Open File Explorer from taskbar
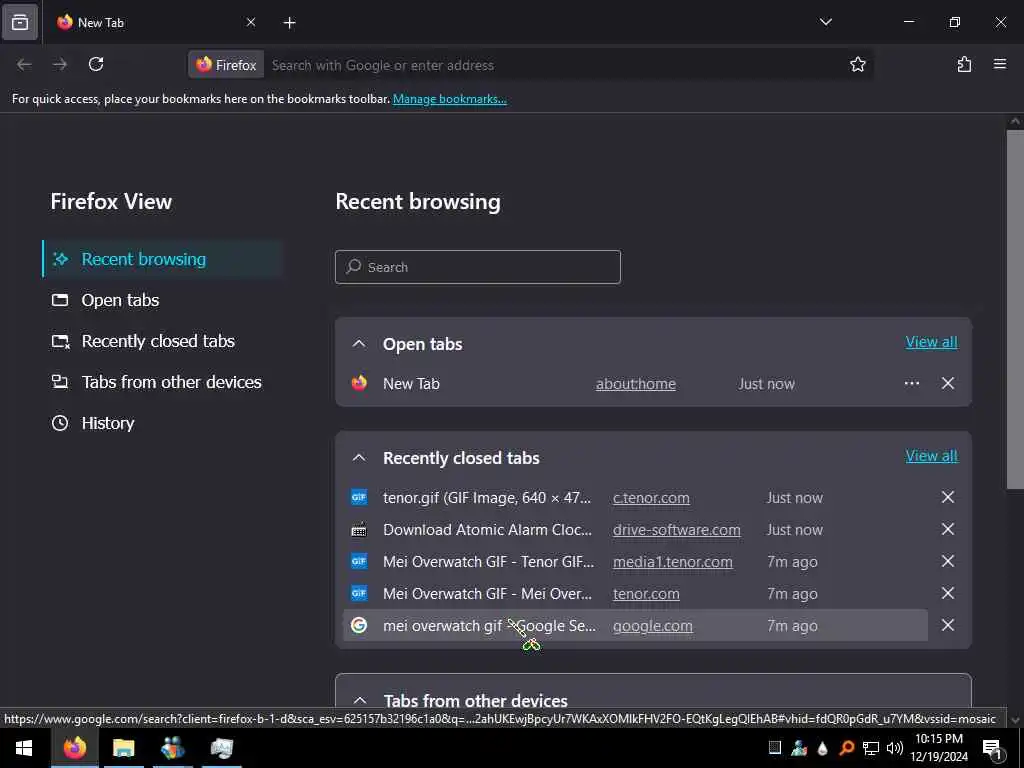Screen dimensions: 1024x768 click(x=123, y=748)
